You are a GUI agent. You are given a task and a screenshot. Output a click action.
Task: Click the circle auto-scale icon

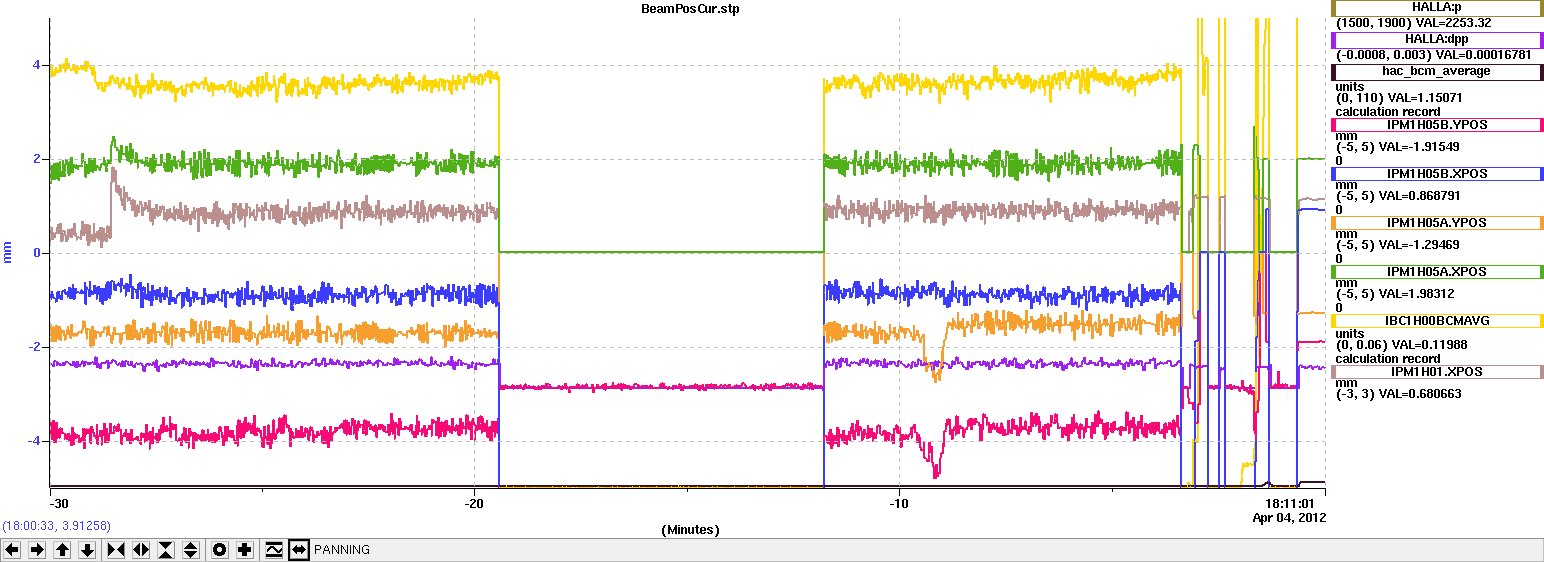[220, 550]
